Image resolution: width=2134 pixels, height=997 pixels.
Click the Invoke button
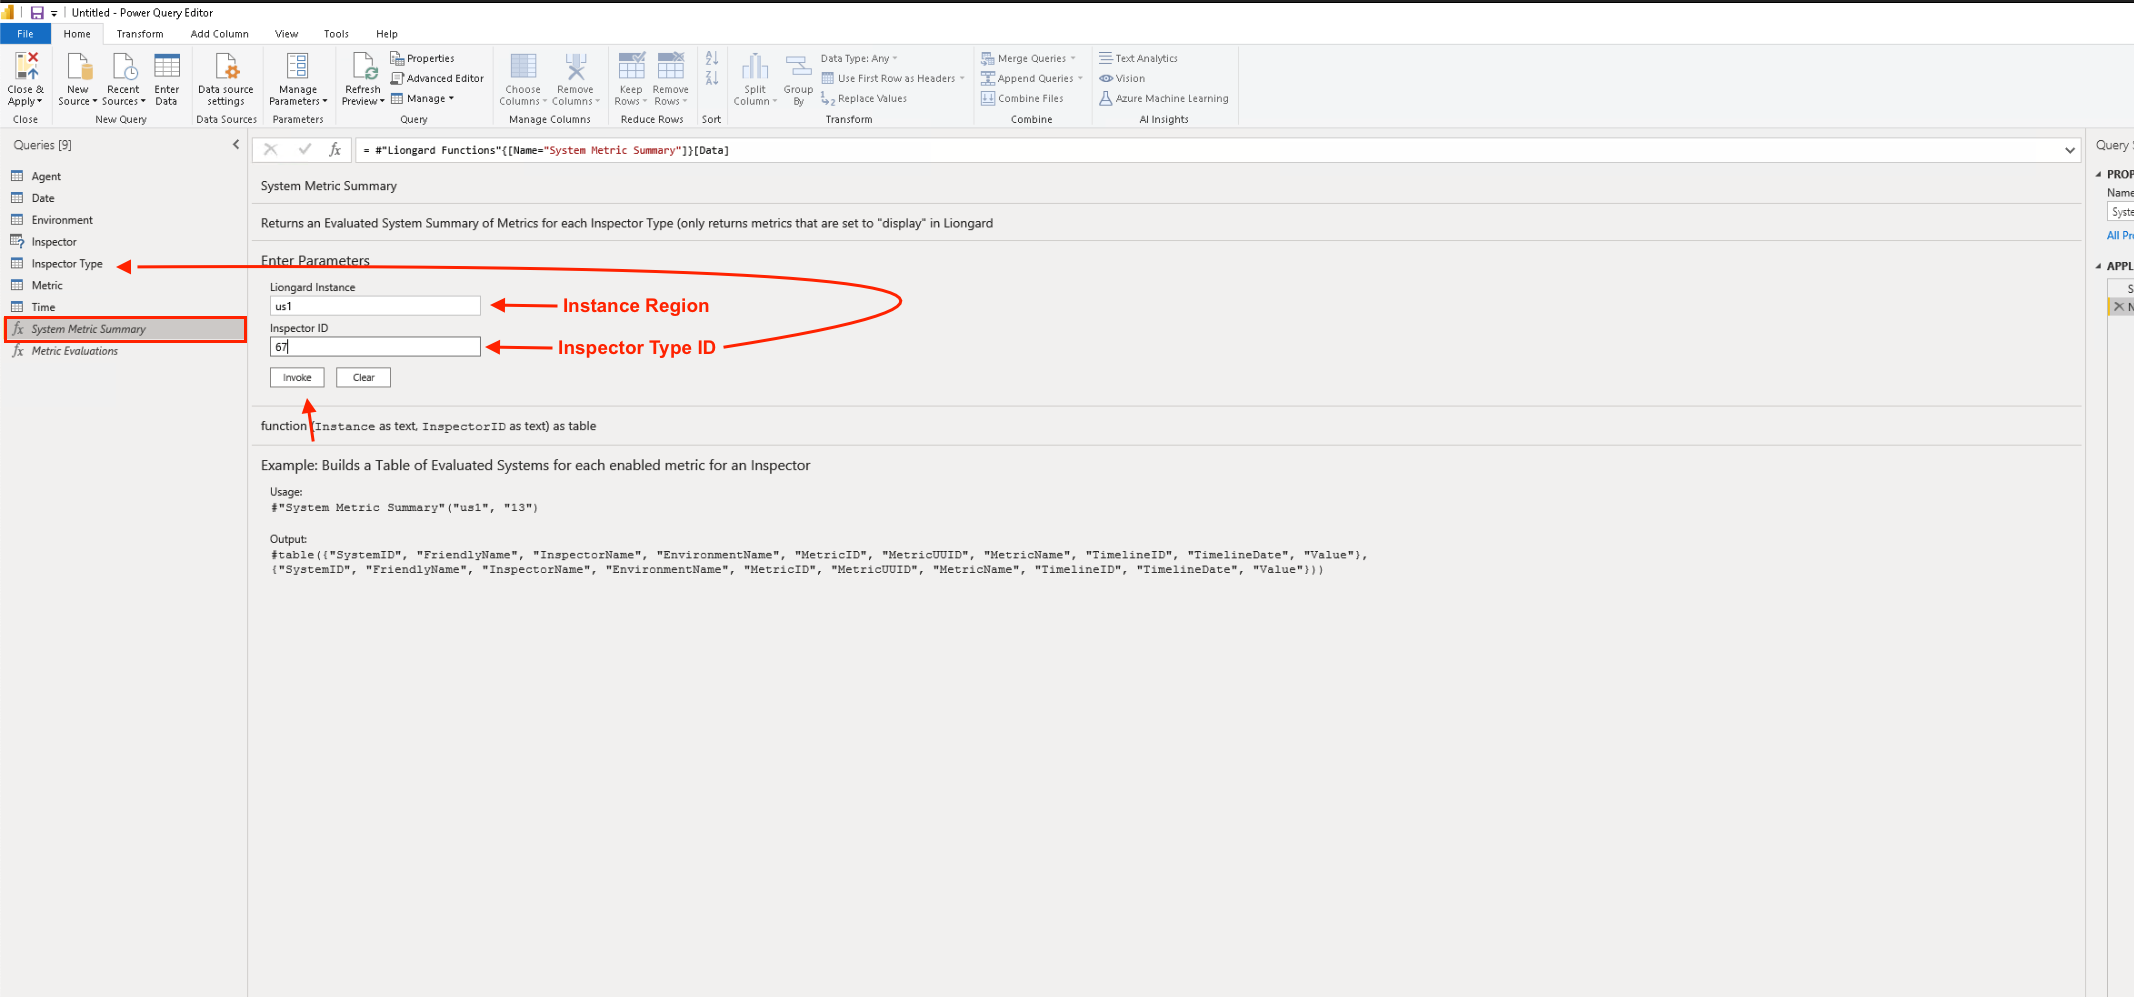[297, 377]
